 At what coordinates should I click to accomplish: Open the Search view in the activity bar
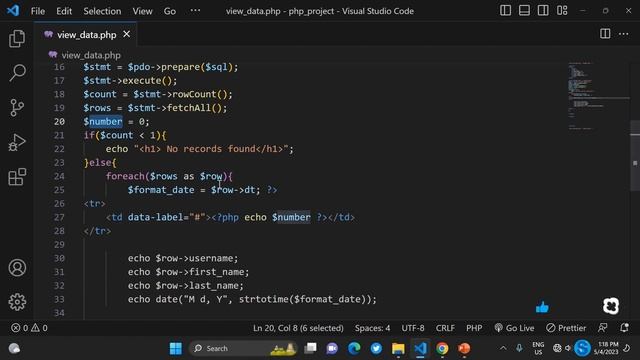17,73
